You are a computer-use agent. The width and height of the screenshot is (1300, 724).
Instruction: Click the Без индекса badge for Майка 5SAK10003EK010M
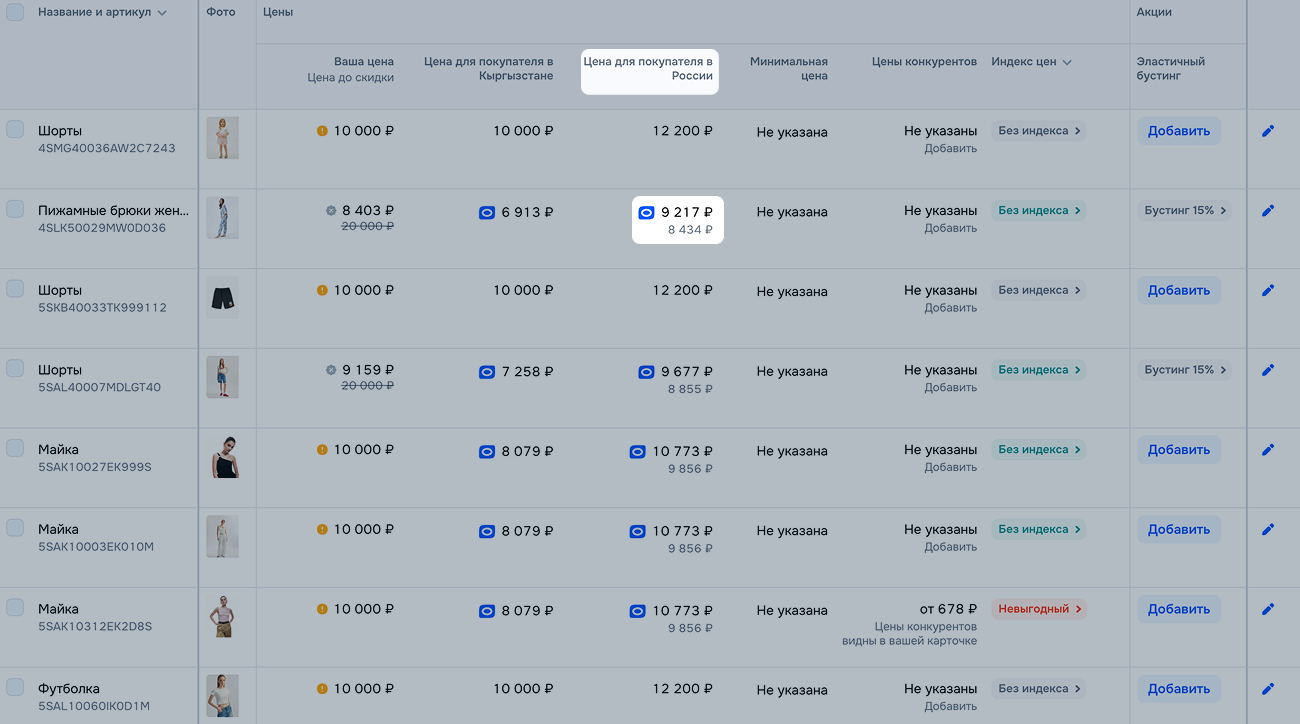pos(1038,529)
